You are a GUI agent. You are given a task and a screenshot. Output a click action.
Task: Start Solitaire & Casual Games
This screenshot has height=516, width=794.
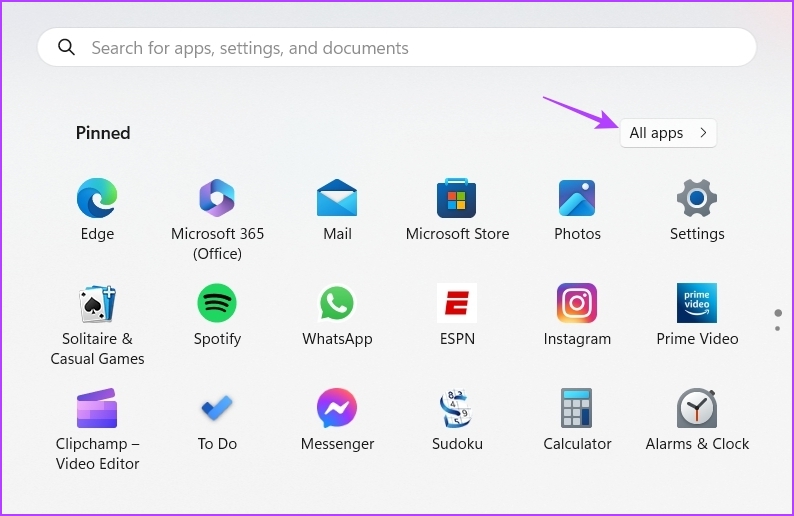97,304
